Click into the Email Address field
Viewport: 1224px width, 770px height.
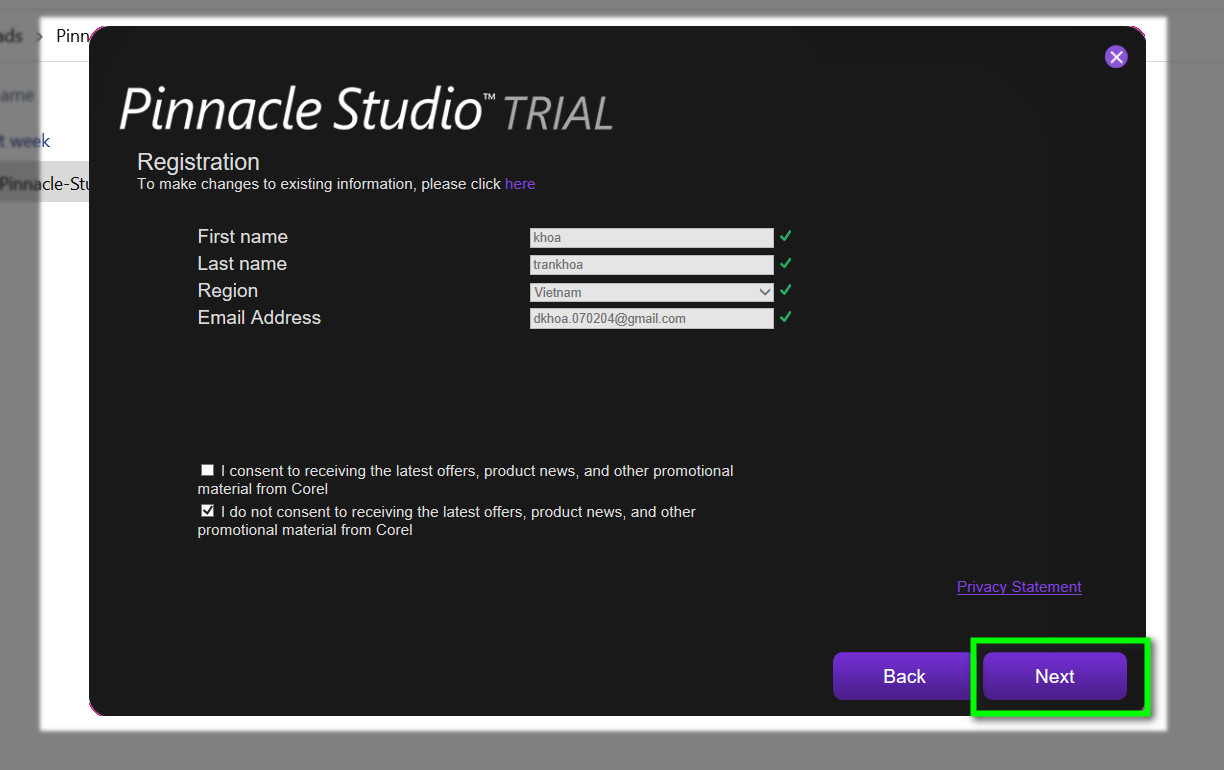click(x=652, y=319)
